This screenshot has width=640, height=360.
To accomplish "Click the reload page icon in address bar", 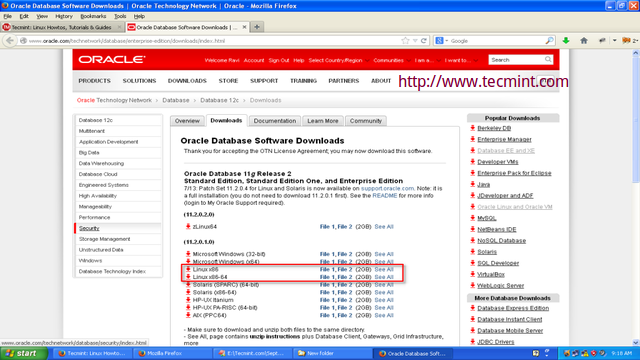I will click(424, 41).
